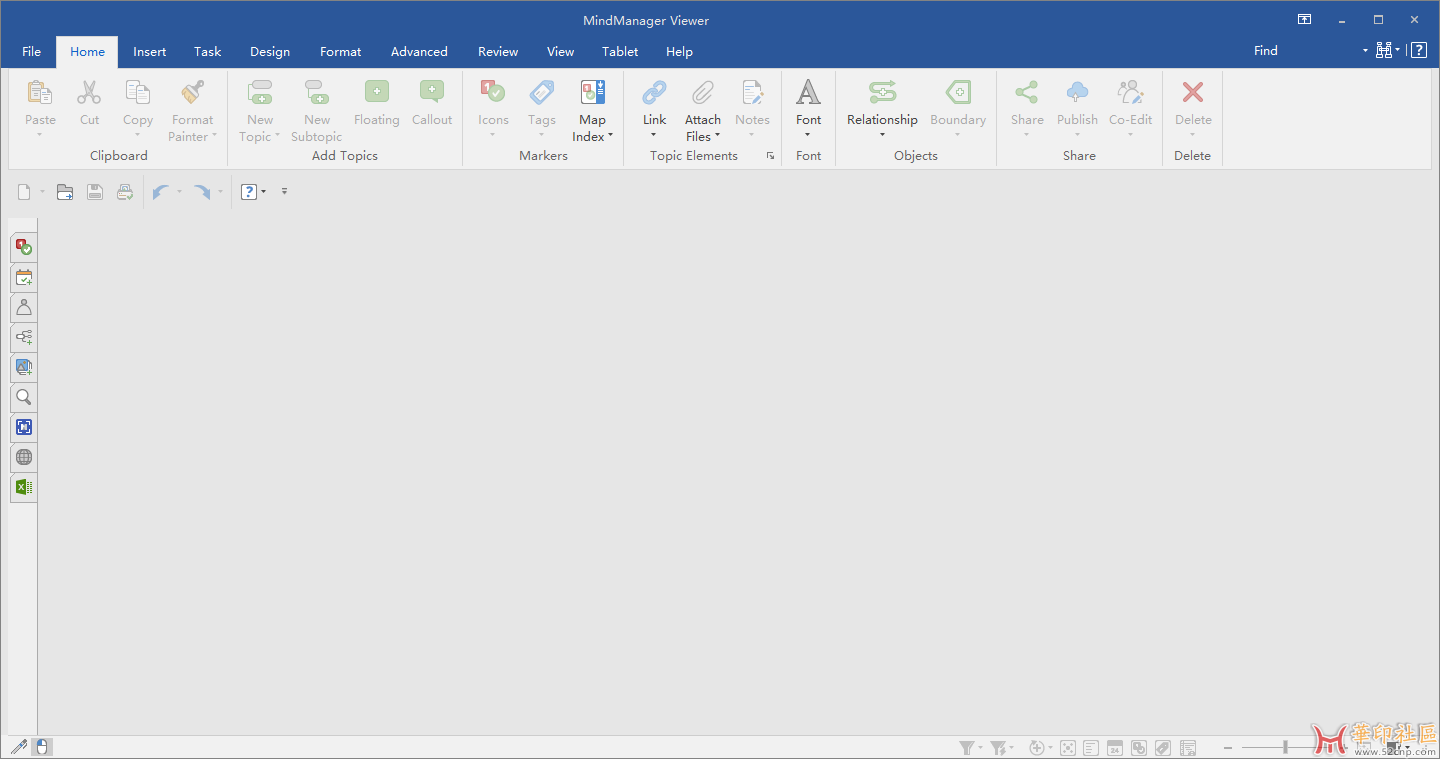Open the globe Browser side tab

[24, 457]
